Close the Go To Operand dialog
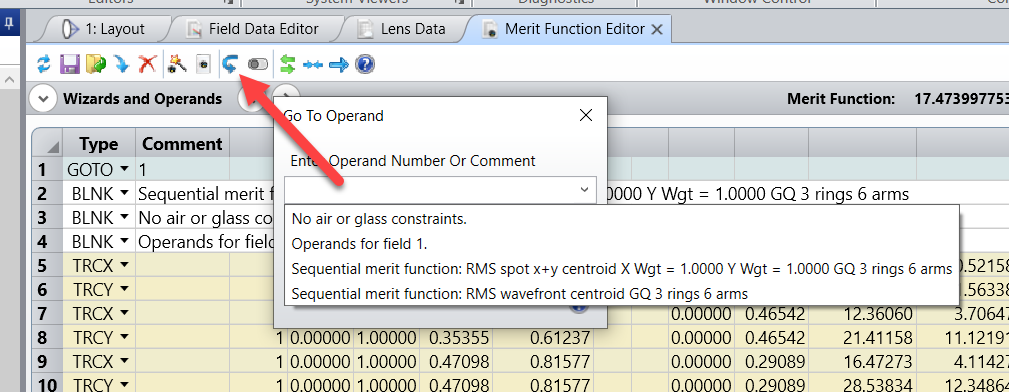 tap(586, 115)
